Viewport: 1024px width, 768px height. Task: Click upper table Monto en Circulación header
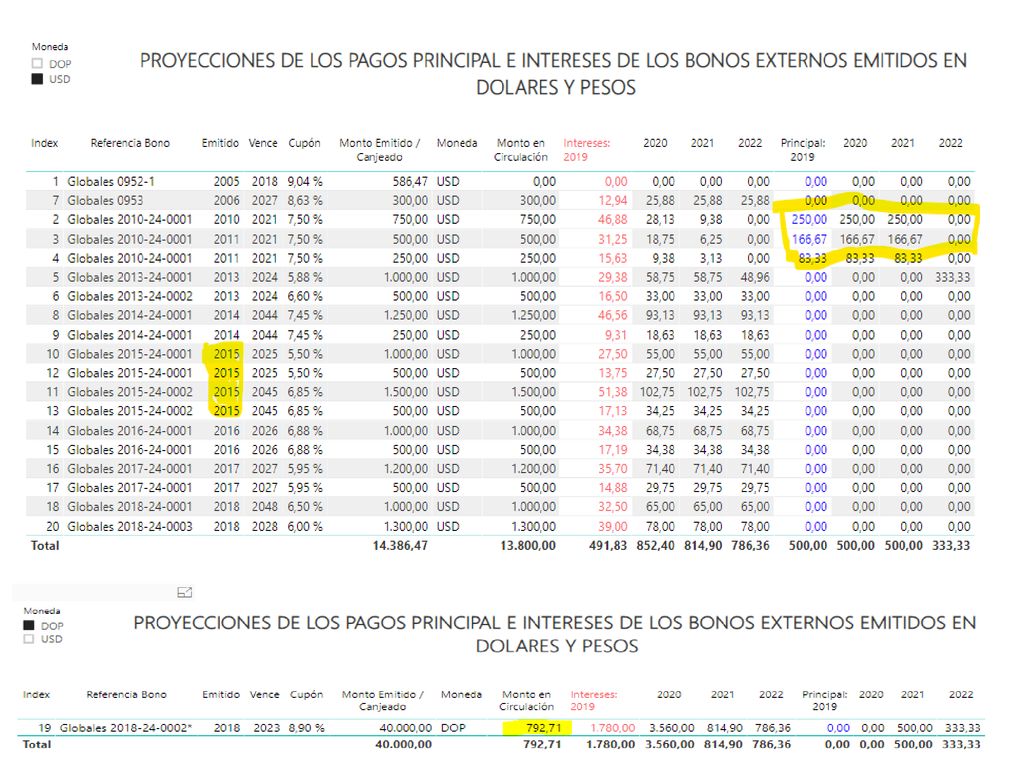[520, 150]
